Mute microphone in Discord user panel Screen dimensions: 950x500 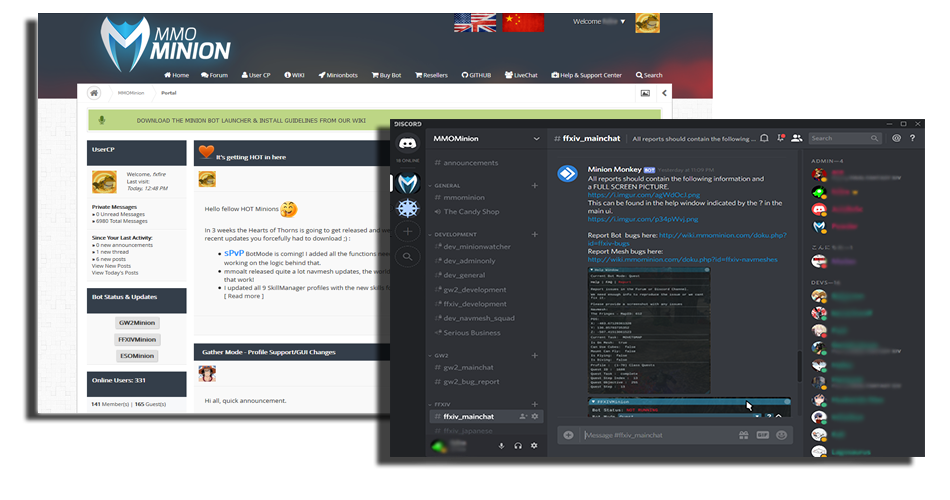(501, 445)
